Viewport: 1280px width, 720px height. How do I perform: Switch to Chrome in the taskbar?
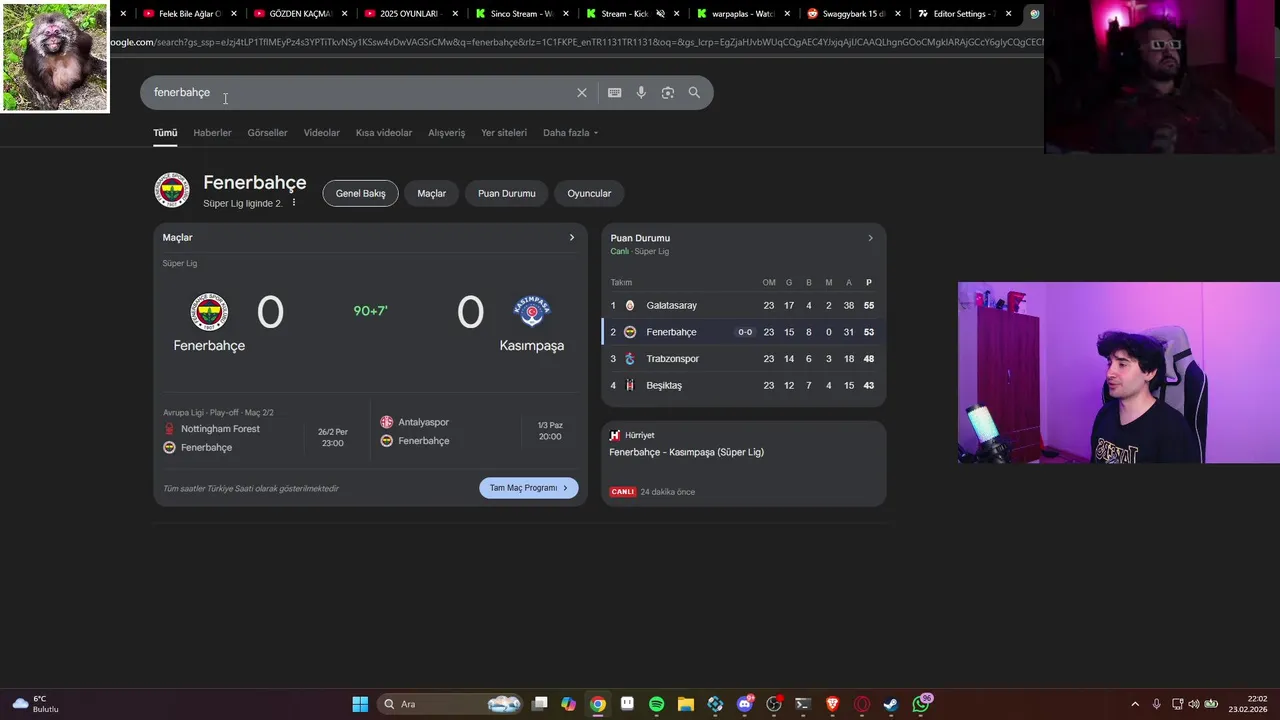click(597, 704)
